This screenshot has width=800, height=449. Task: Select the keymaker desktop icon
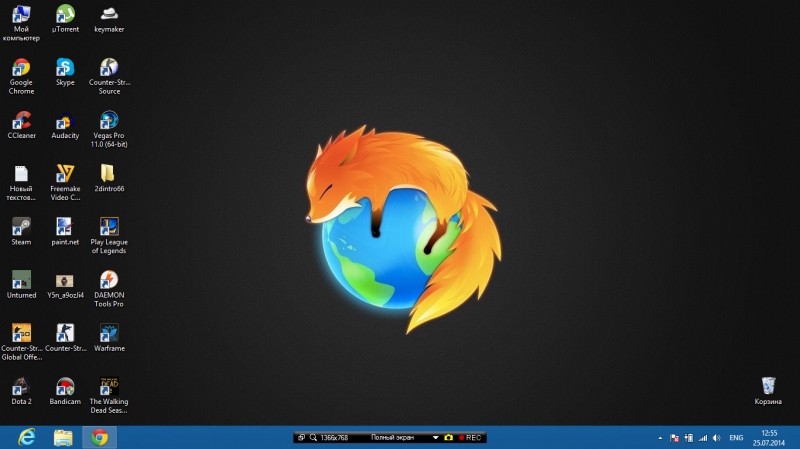[x=109, y=19]
